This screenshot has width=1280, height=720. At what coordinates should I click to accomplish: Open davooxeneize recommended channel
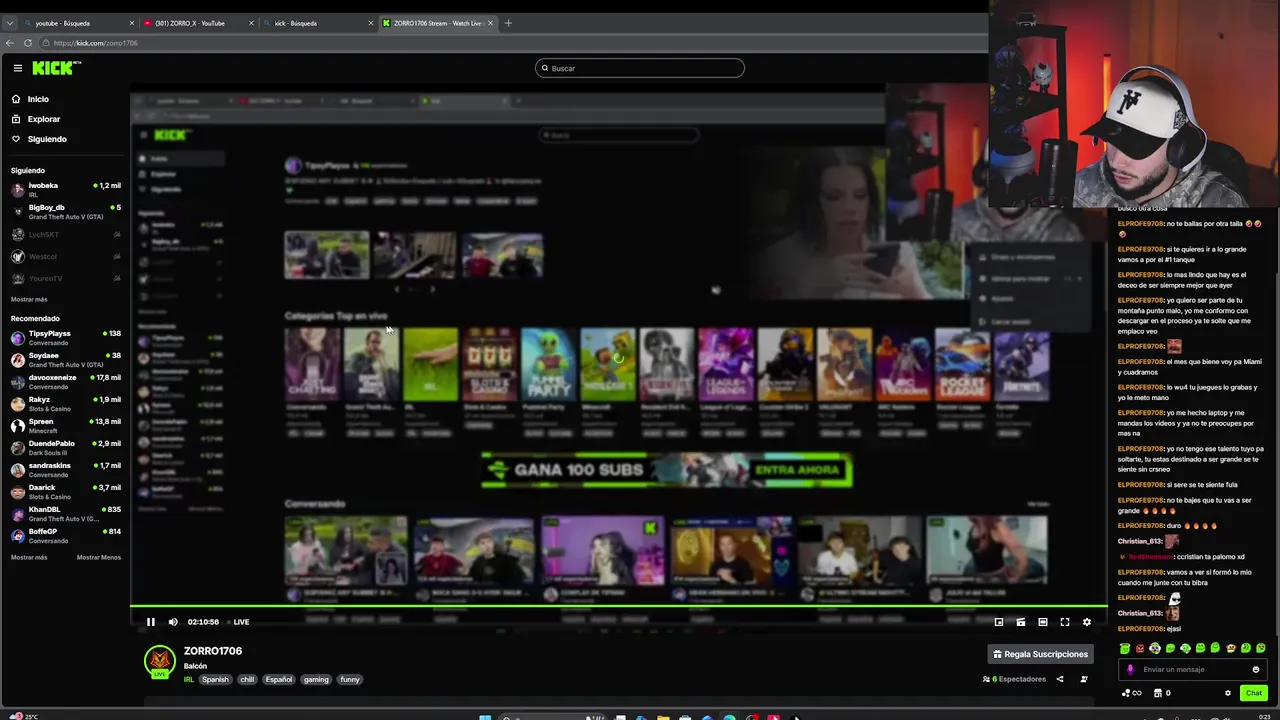65,382
